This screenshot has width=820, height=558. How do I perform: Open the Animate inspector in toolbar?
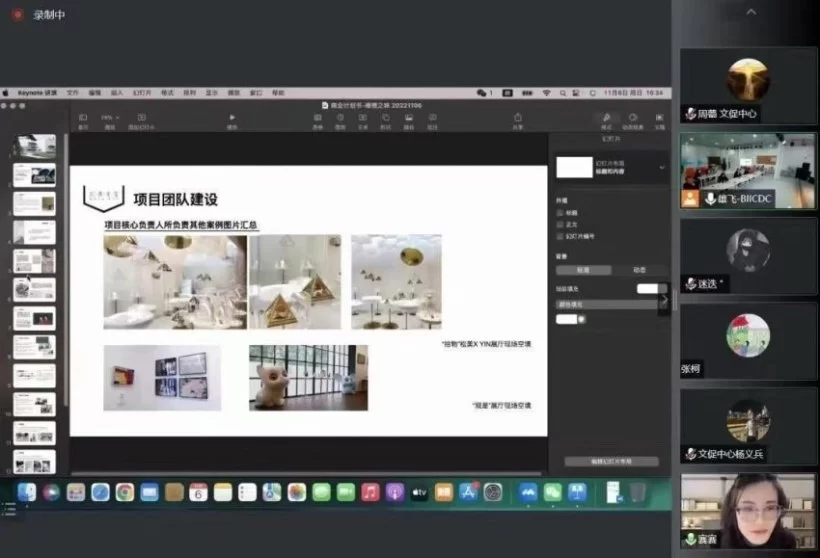pyautogui.click(x=632, y=118)
